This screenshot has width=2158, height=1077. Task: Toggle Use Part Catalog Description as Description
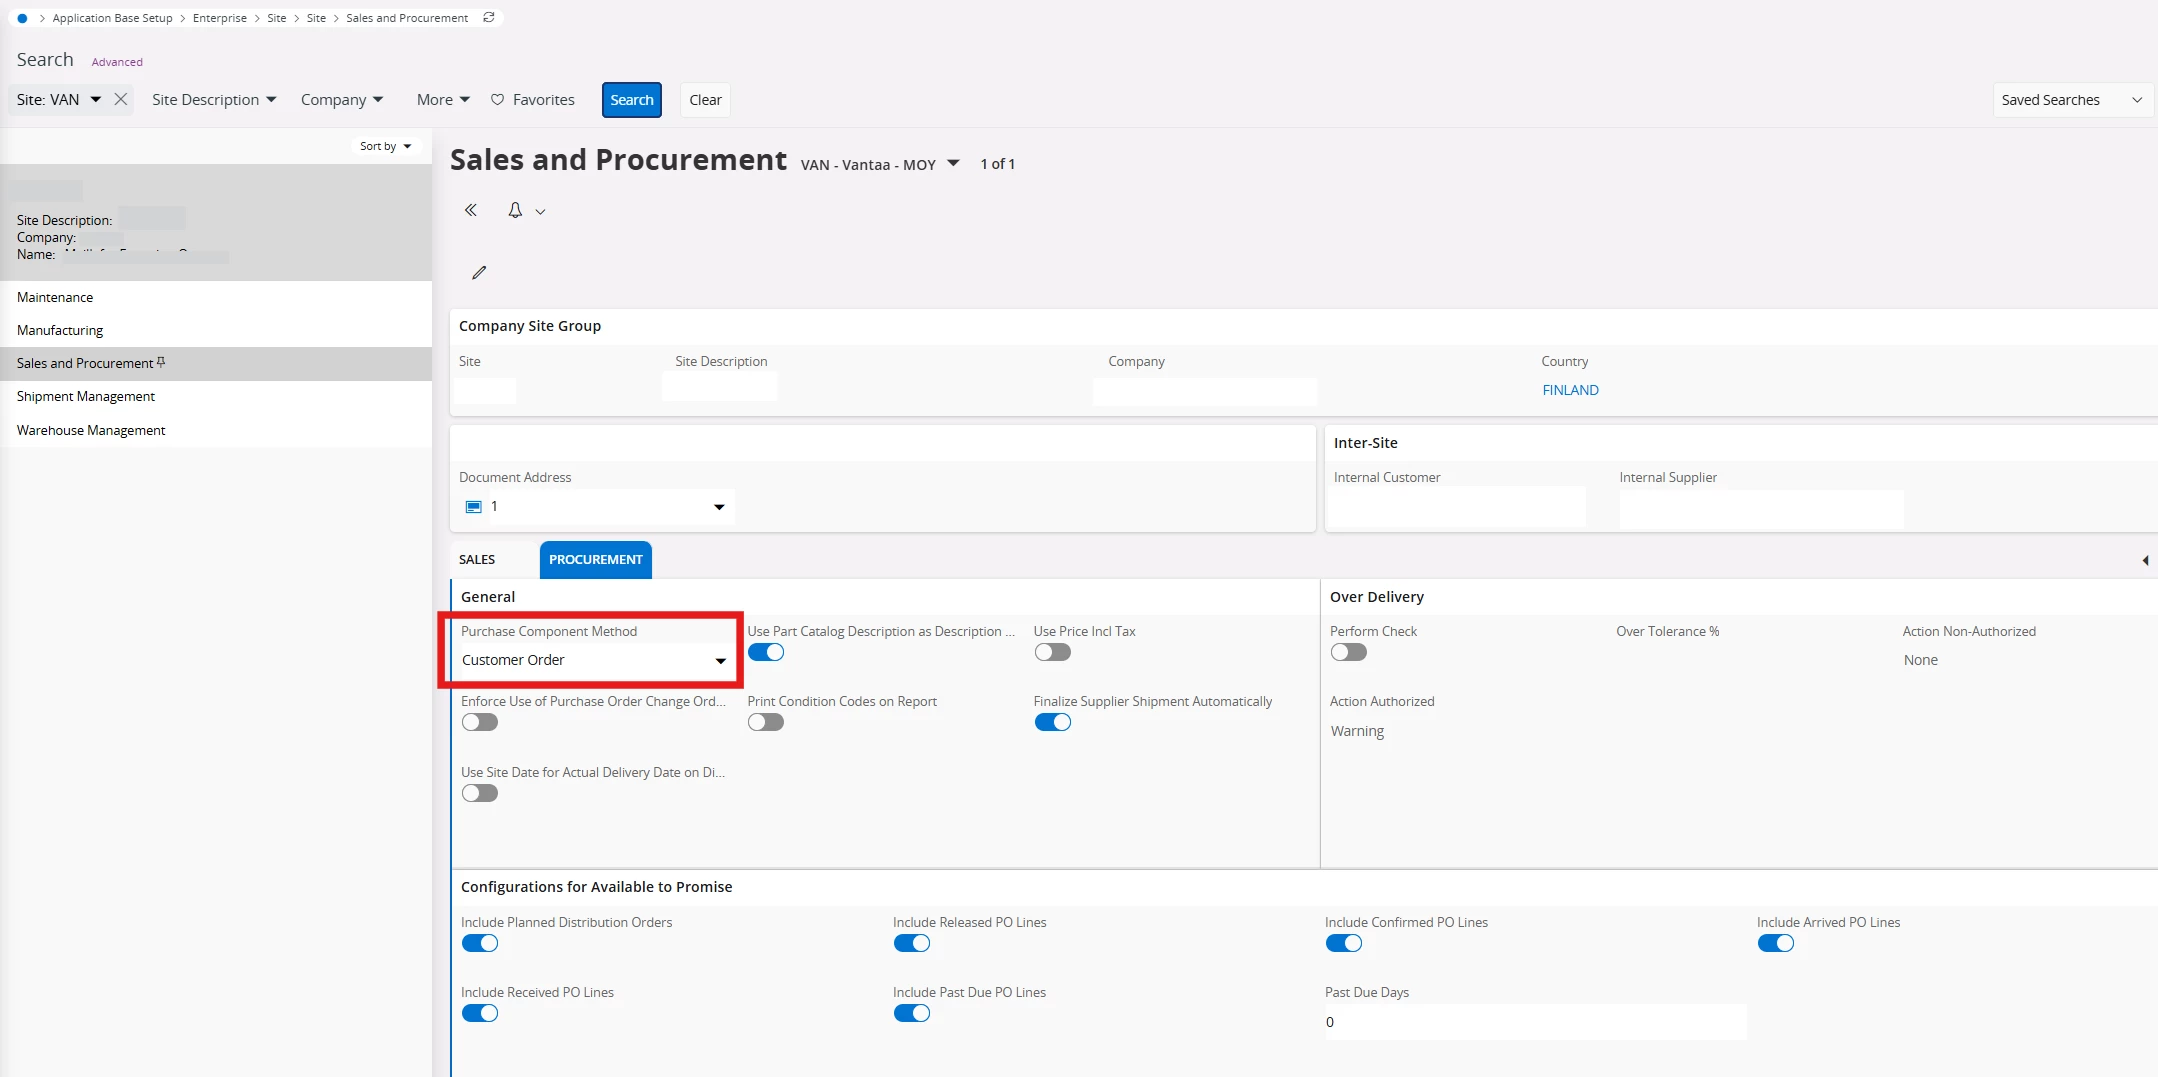[766, 652]
